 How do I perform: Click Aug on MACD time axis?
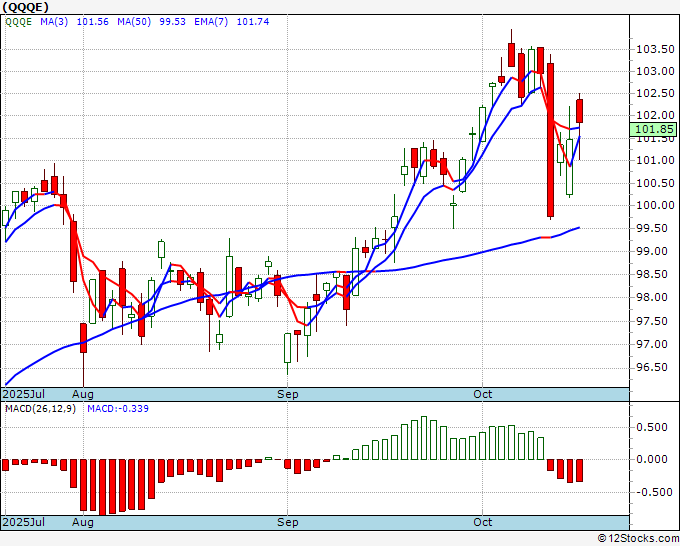83,522
